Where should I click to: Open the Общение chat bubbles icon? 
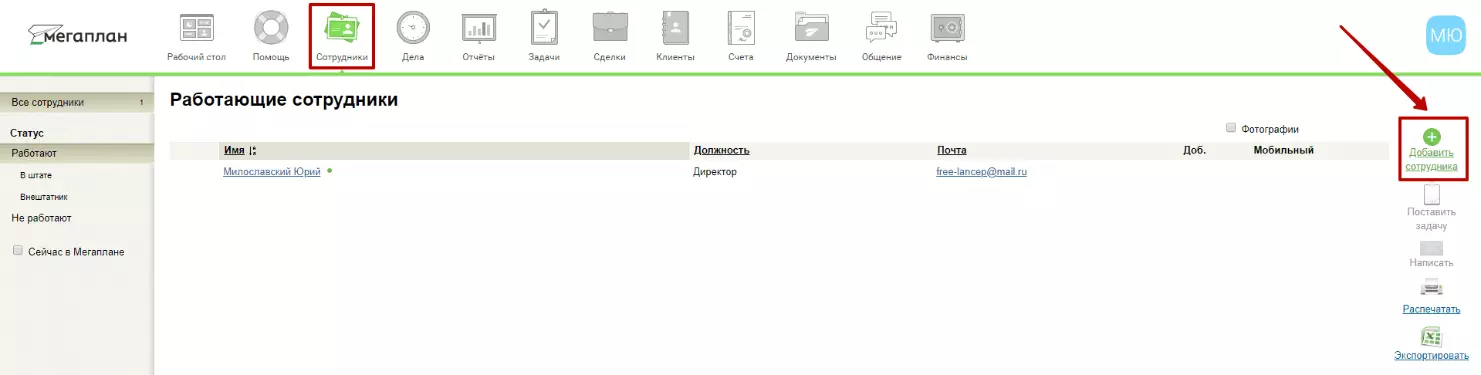coord(881,28)
